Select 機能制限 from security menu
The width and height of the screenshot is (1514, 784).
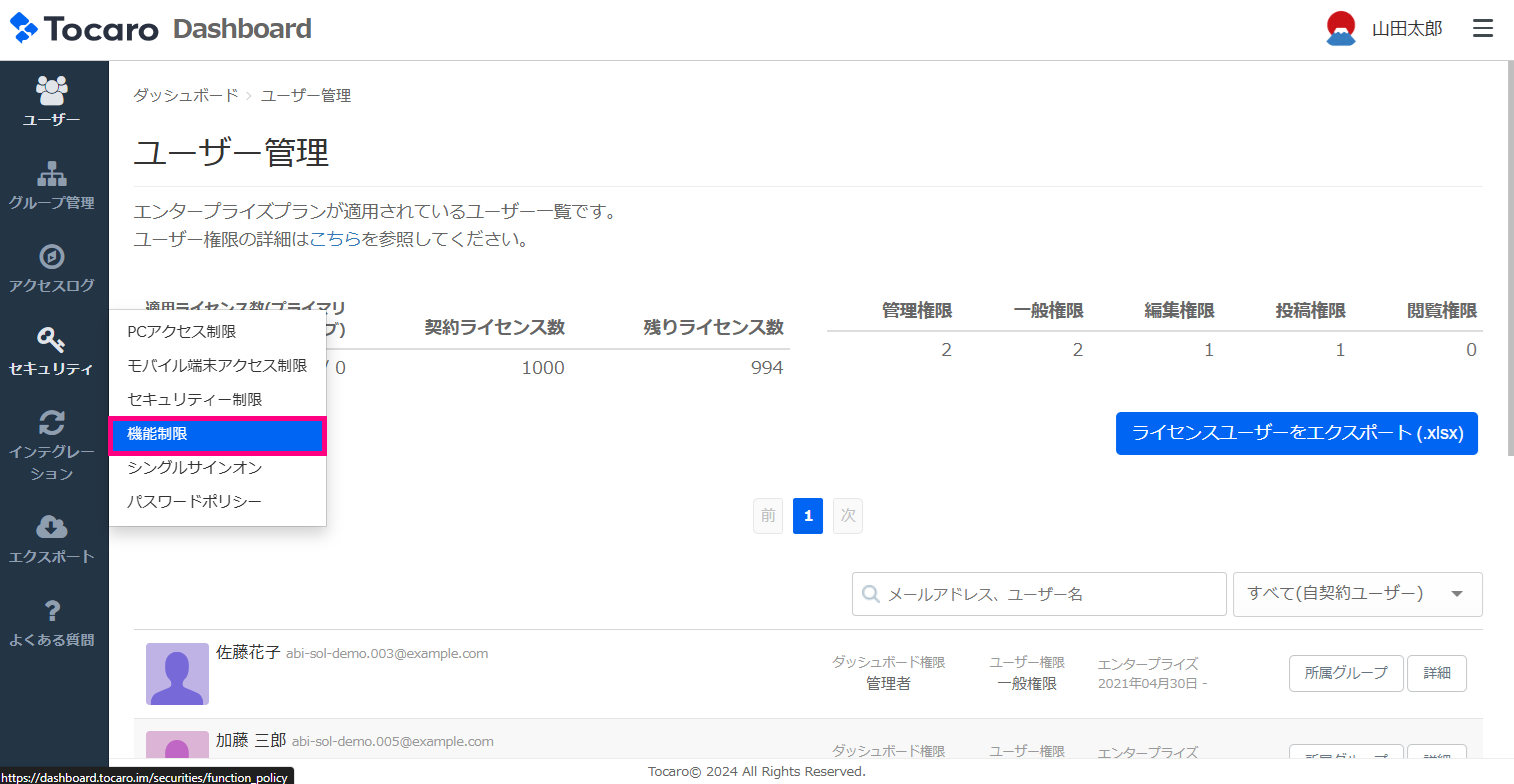pyautogui.click(x=217, y=434)
